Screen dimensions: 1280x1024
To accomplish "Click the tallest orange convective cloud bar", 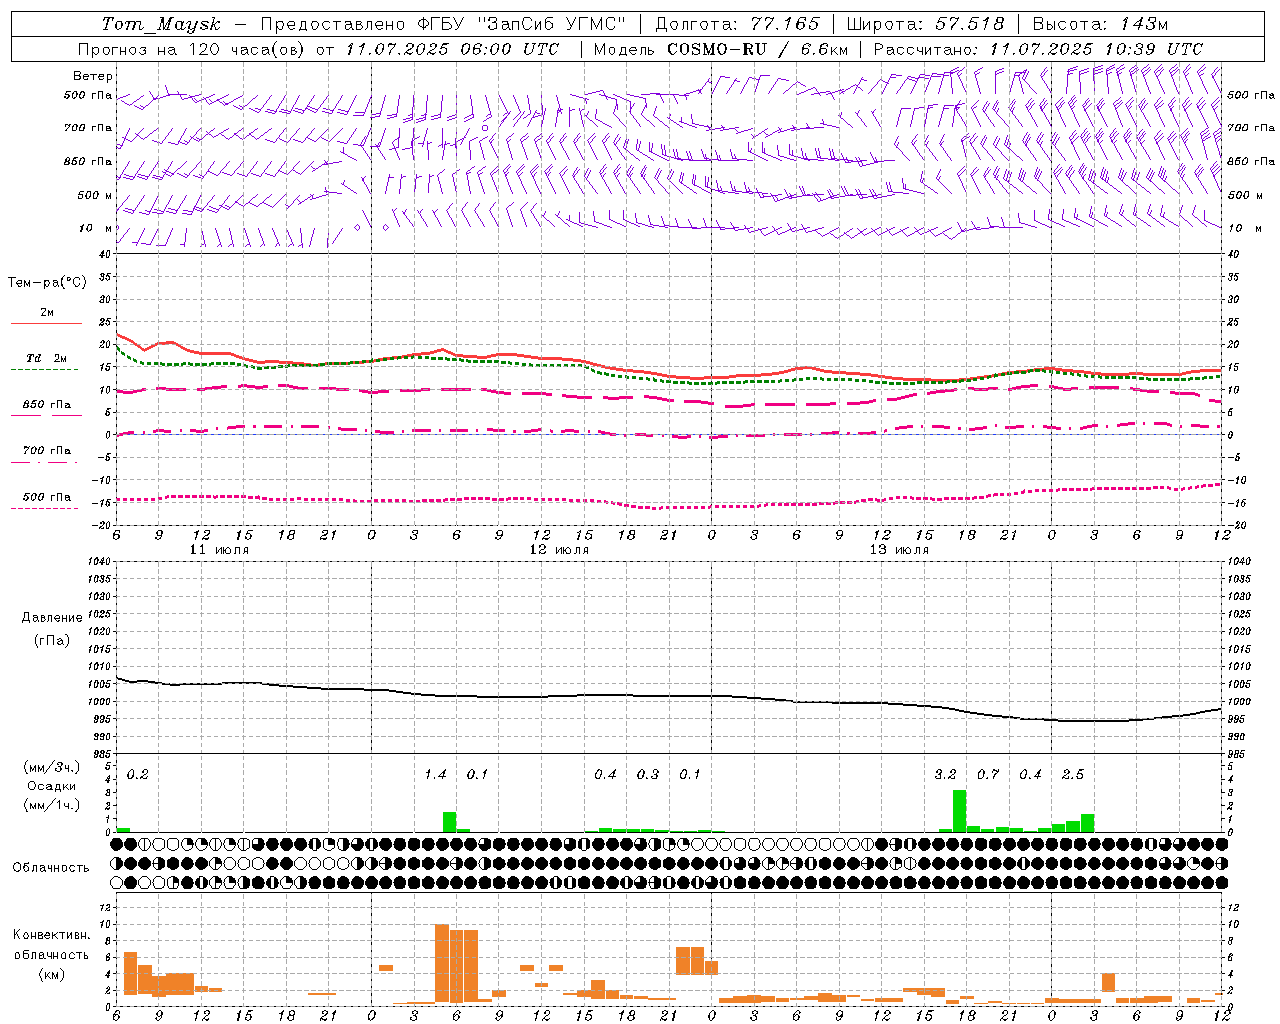I will pos(442,964).
